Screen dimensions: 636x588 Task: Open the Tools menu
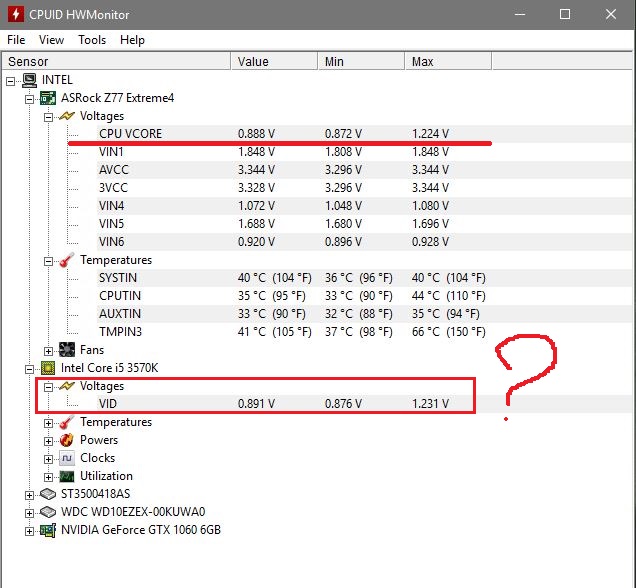[x=92, y=40]
